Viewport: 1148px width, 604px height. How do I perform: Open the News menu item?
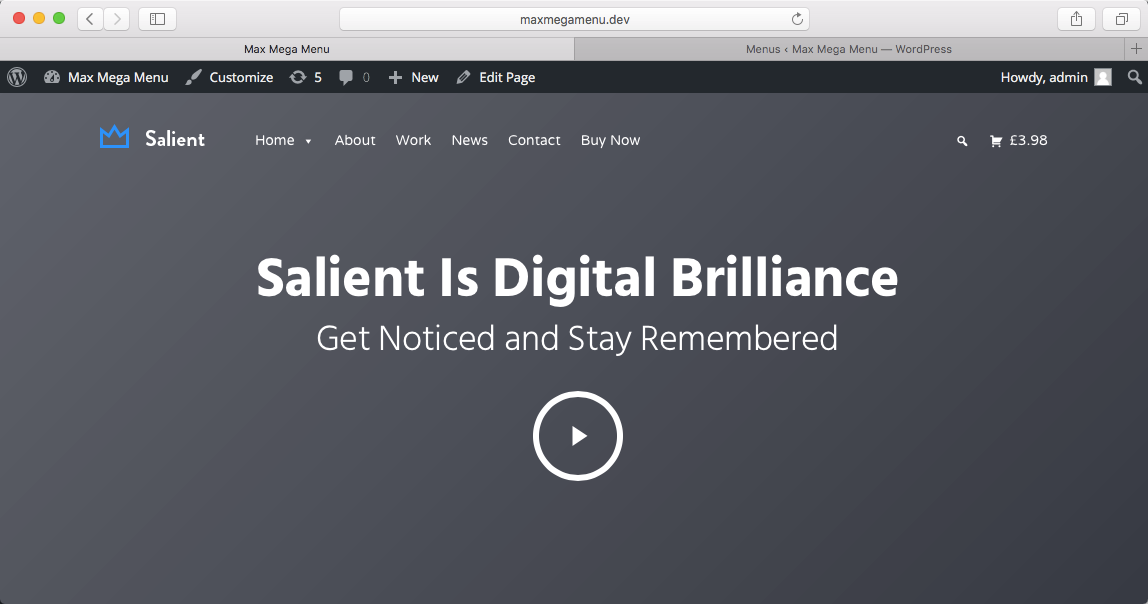point(469,140)
